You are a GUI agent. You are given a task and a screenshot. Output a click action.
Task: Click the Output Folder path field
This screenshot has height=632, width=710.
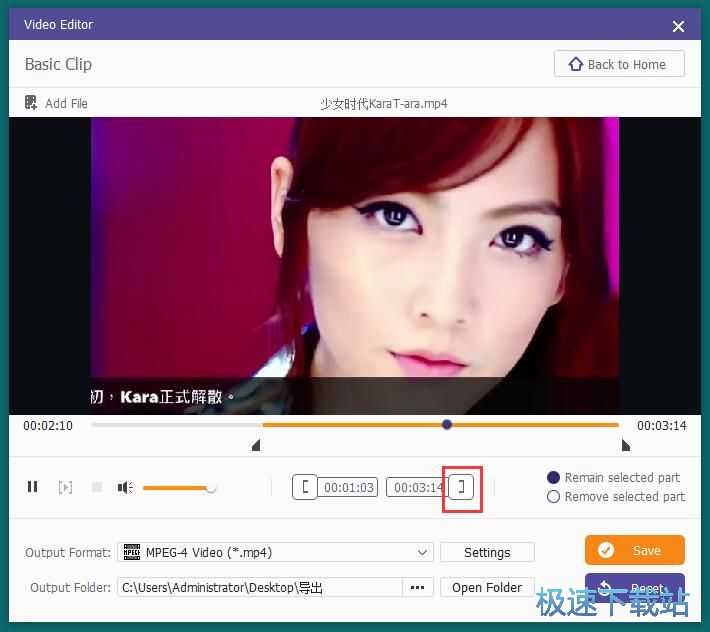pyautogui.click(x=259, y=588)
